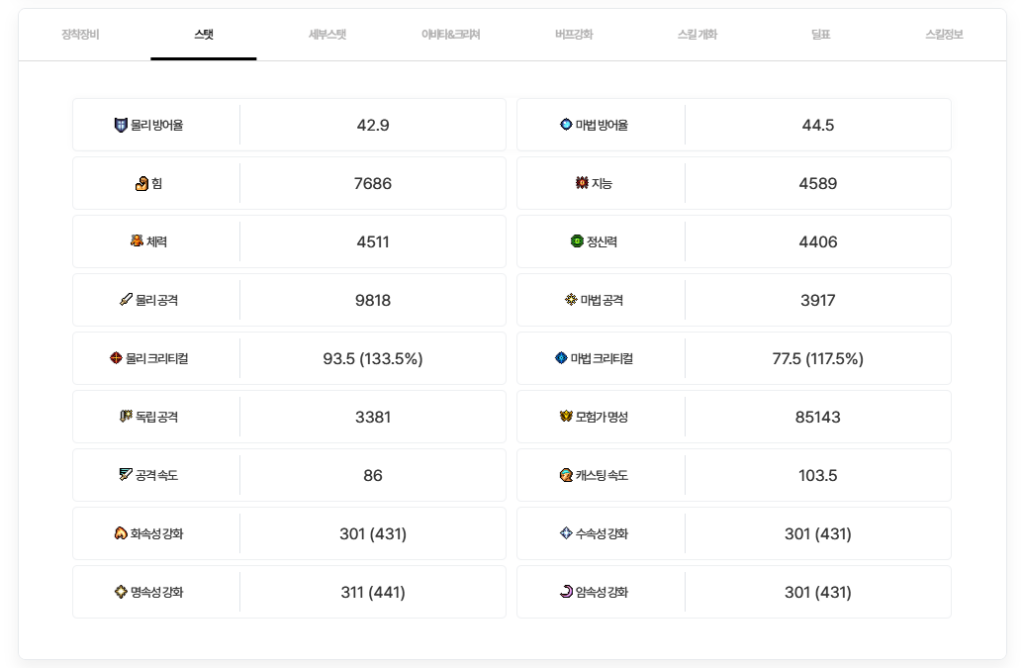Click the 지능 intelligence icon

[x=582, y=183]
